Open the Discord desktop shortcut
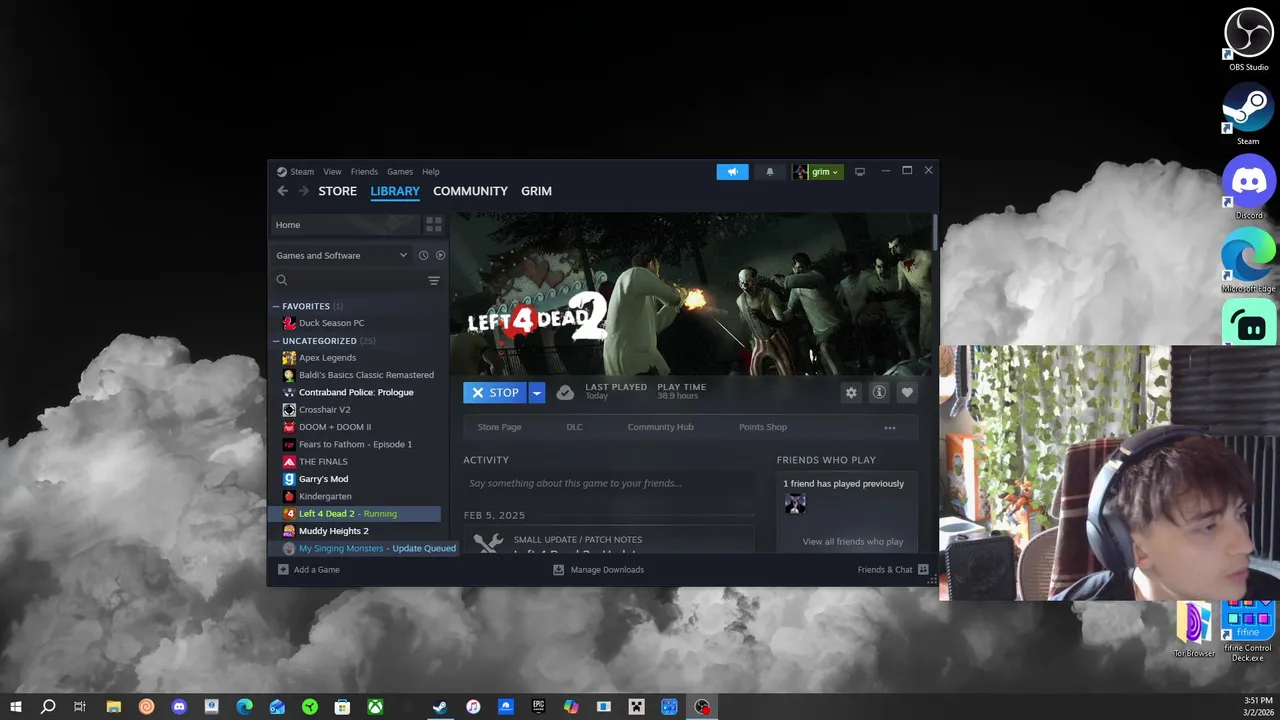This screenshot has height=720, width=1280. pyautogui.click(x=1248, y=188)
